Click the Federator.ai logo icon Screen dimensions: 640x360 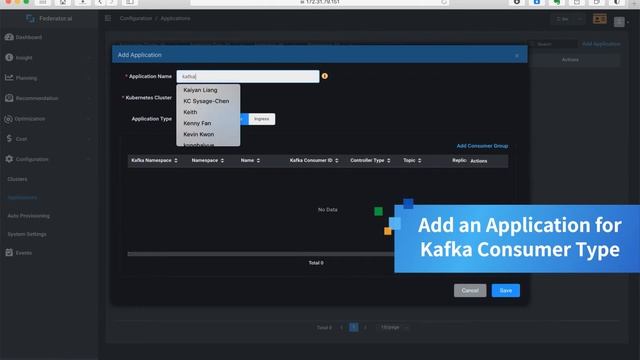[30, 18]
